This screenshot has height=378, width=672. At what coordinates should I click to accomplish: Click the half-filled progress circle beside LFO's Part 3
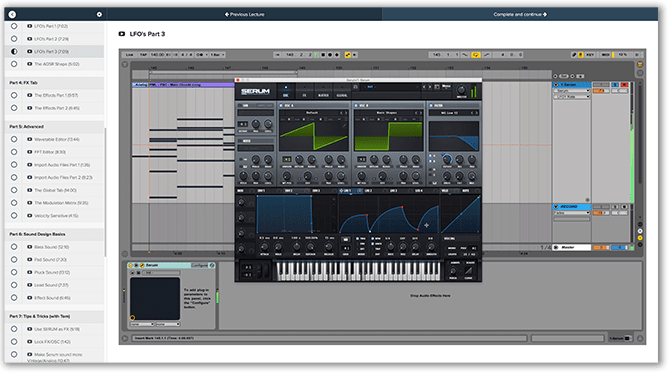click(x=14, y=51)
